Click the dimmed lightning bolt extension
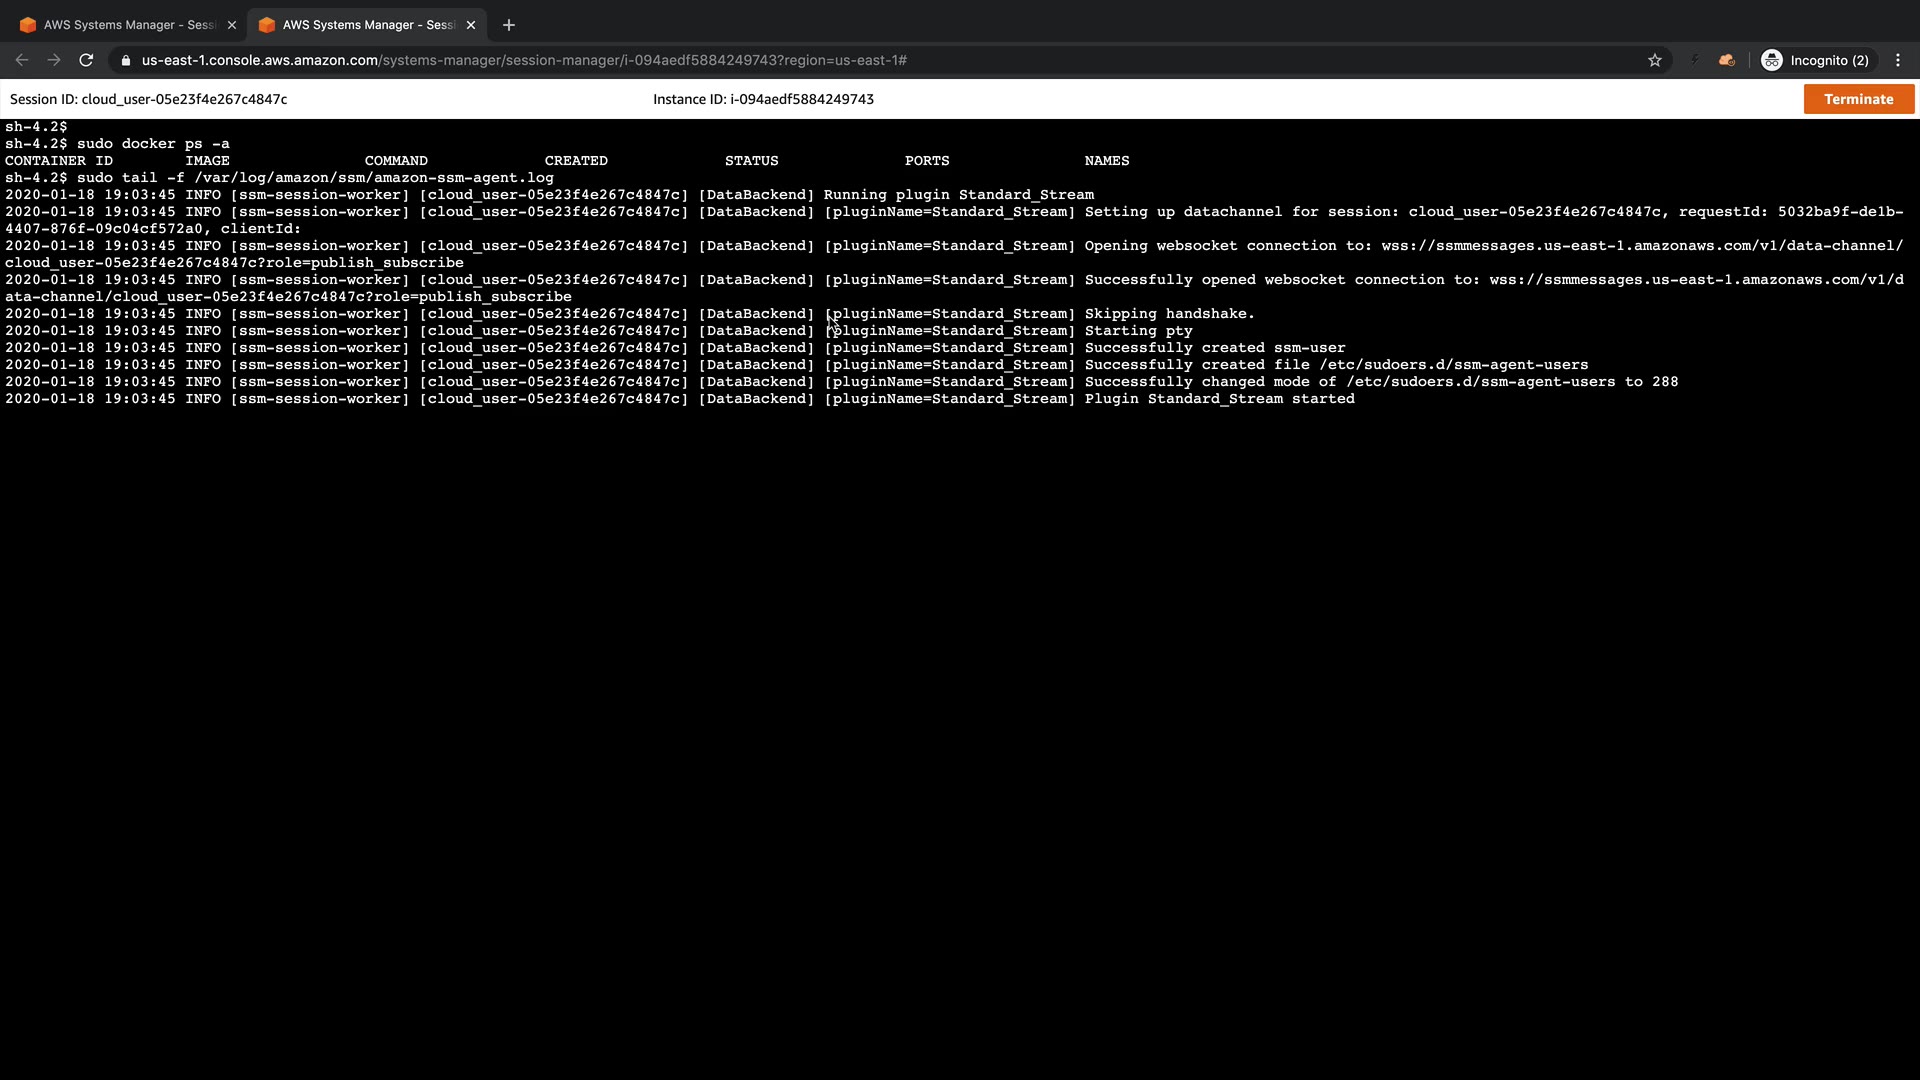The height and width of the screenshot is (1080, 1920). (1694, 60)
